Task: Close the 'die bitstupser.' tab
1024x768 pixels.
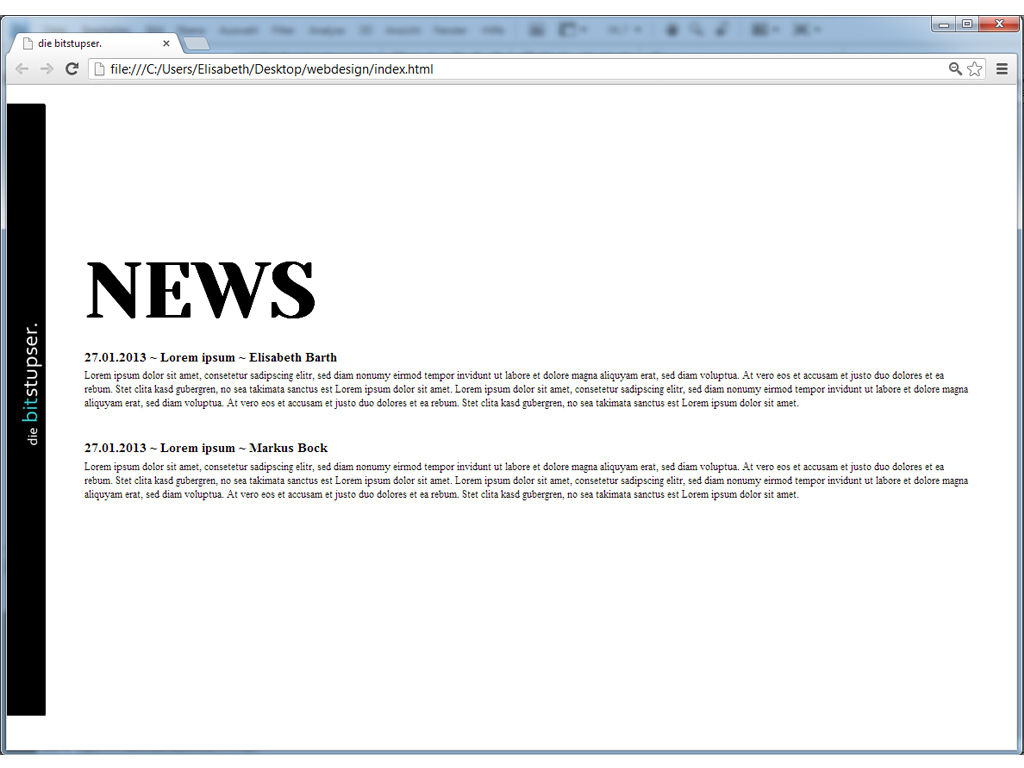Action: point(166,44)
